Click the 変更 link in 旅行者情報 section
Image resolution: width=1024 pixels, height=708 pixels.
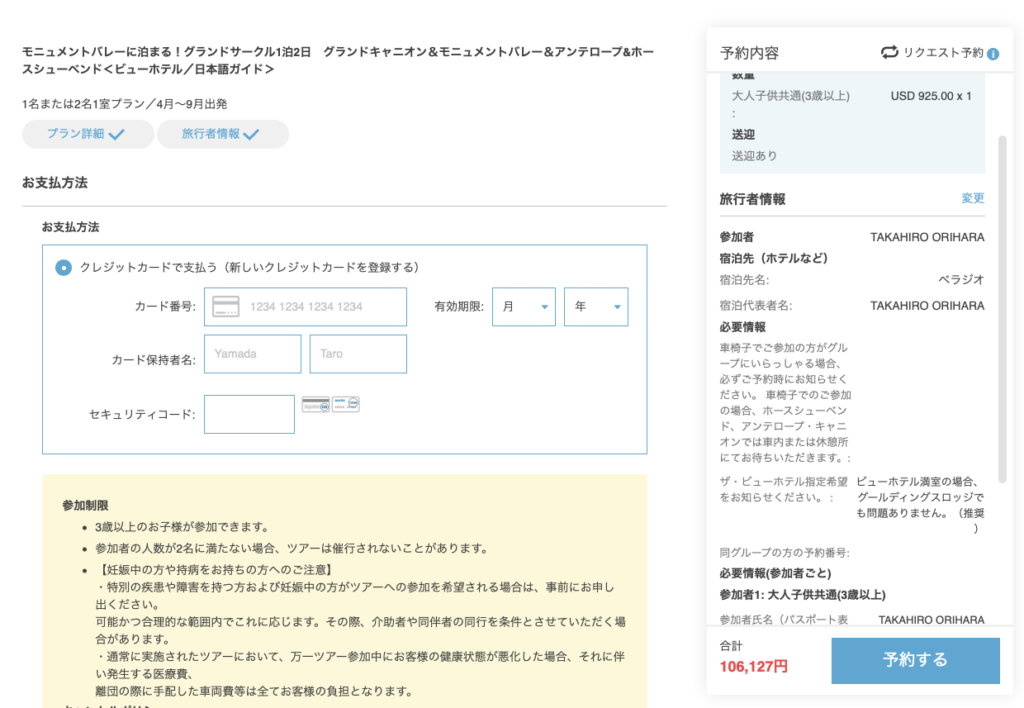(972, 198)
